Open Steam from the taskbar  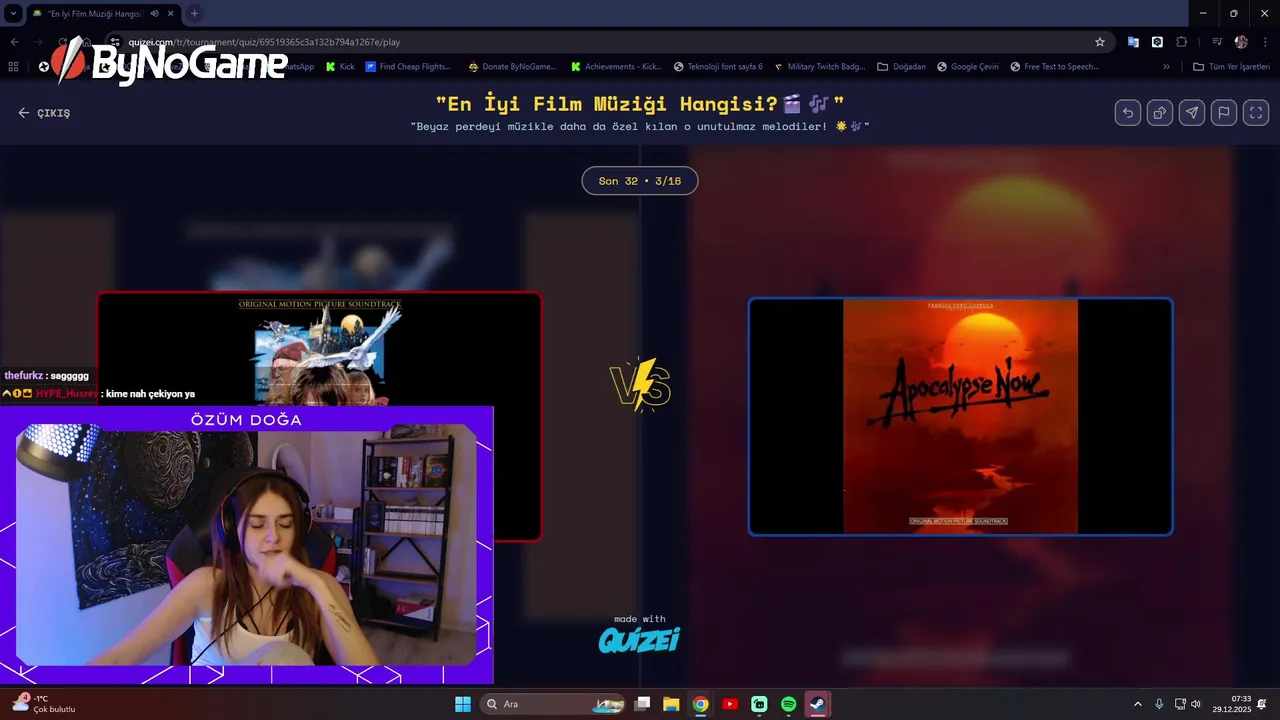tap(817, 704)
